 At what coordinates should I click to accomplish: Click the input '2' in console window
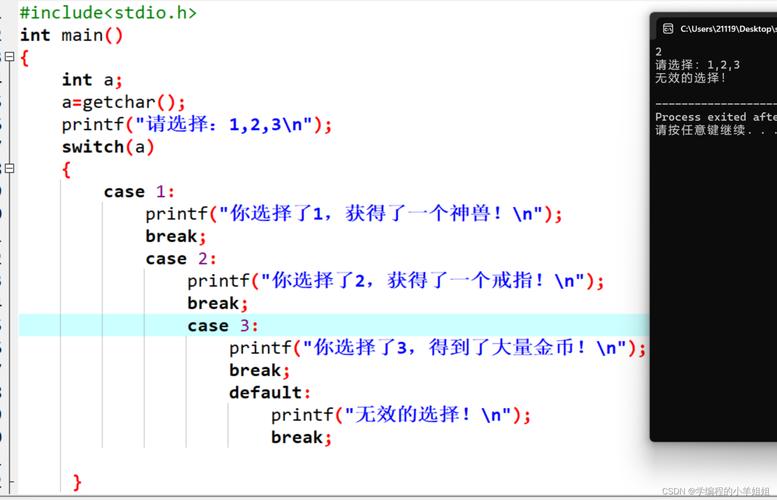pos(659,52)
